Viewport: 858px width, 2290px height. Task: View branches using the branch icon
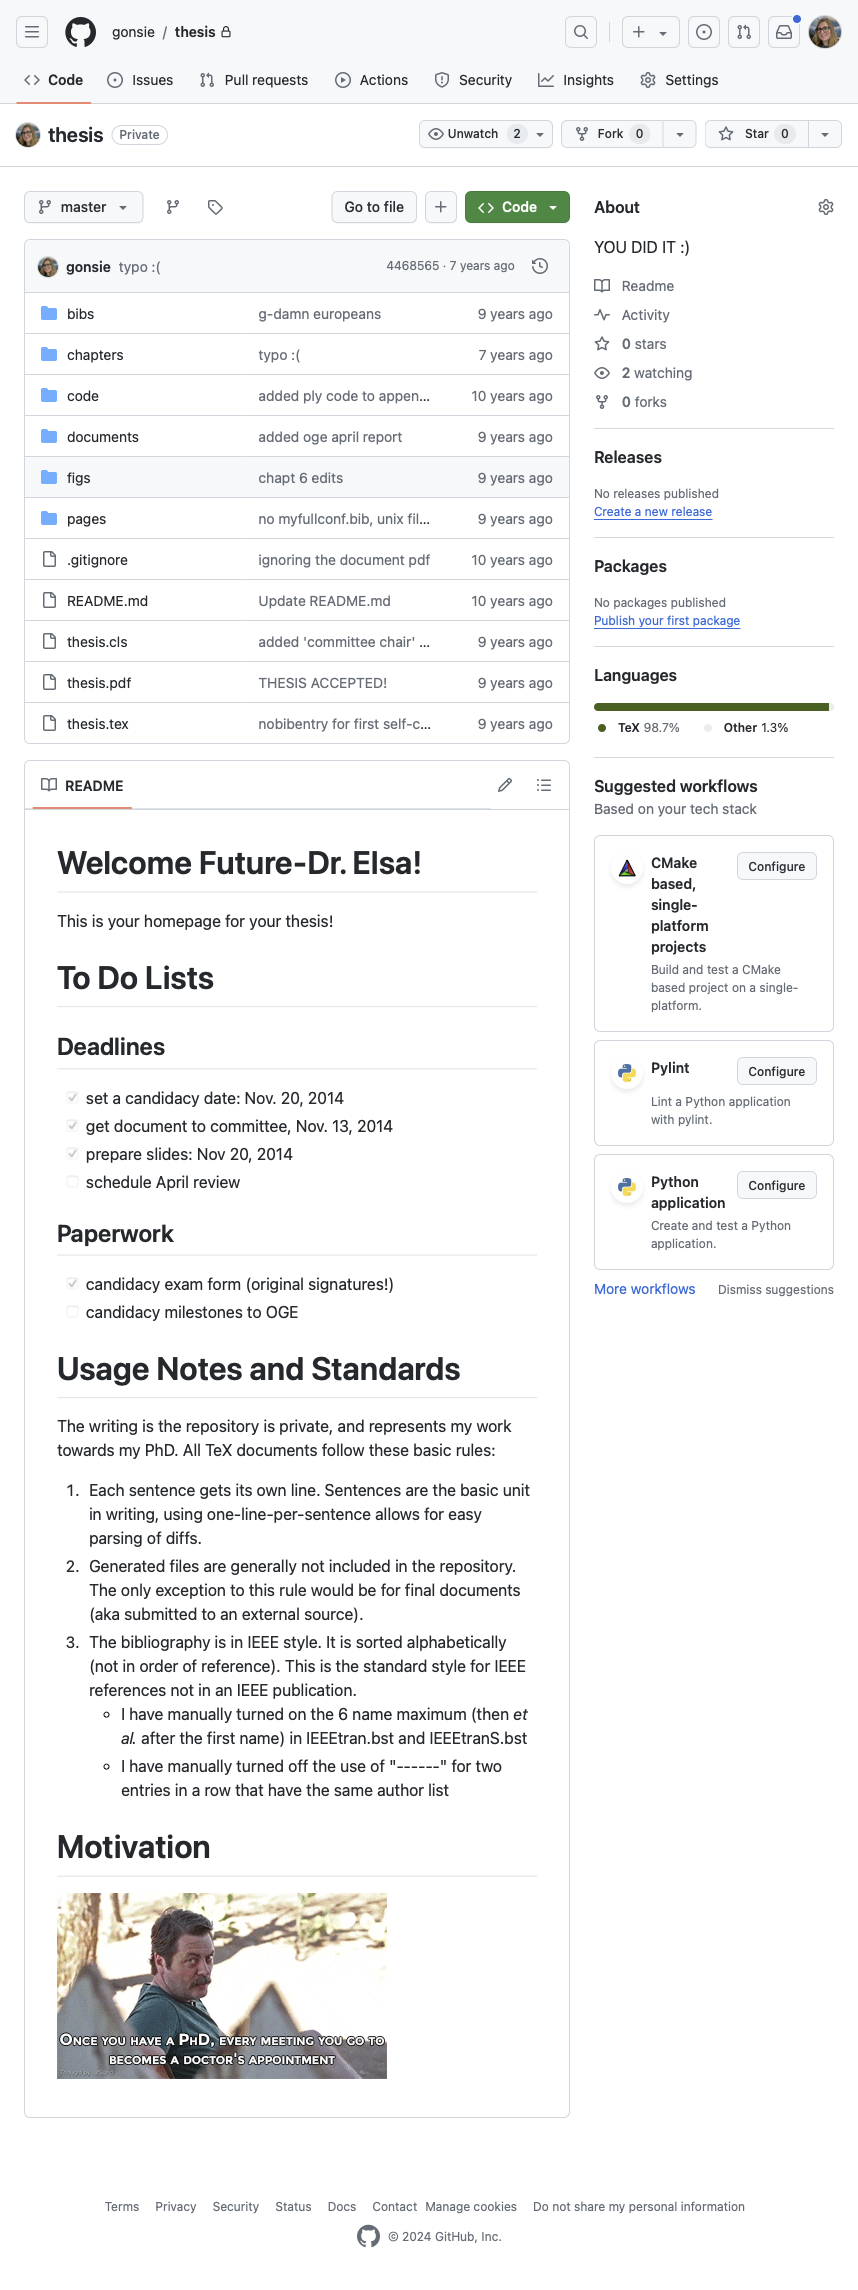click(x=173, y=207)
